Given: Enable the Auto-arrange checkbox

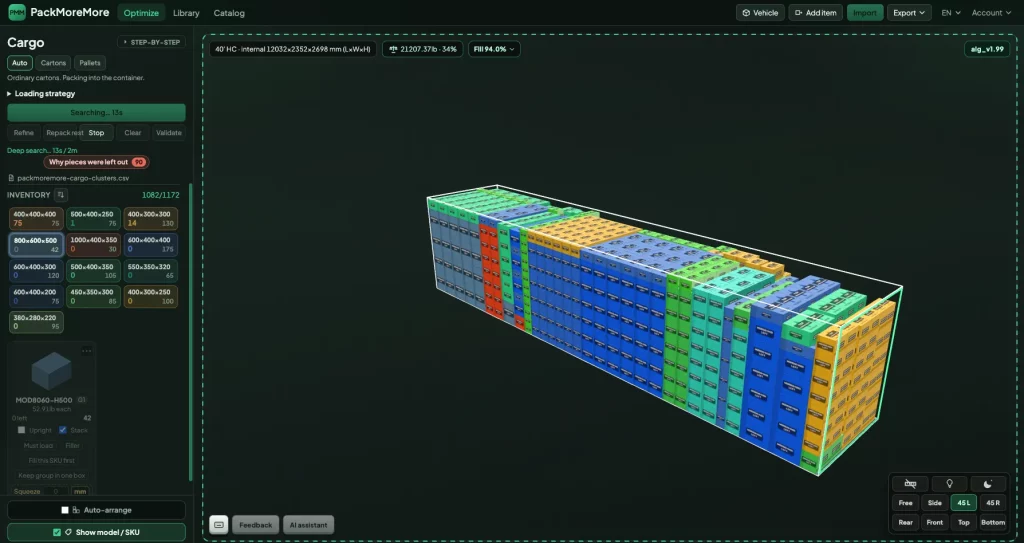Looking at the screenshot, I should 65,510.
